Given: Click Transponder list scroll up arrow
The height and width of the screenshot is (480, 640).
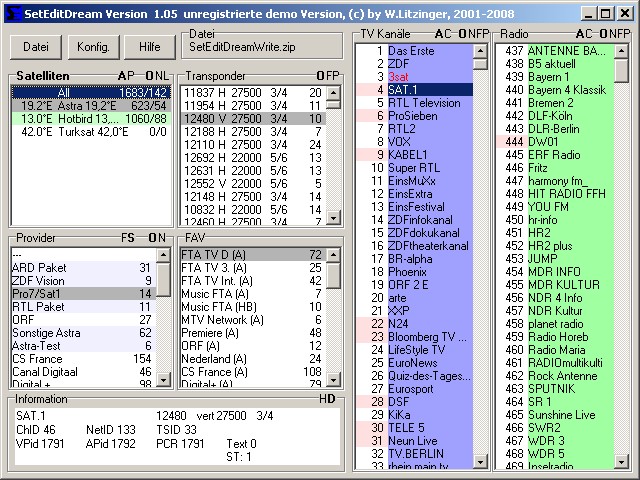Looking at the screenshot, I should [333, 93].
